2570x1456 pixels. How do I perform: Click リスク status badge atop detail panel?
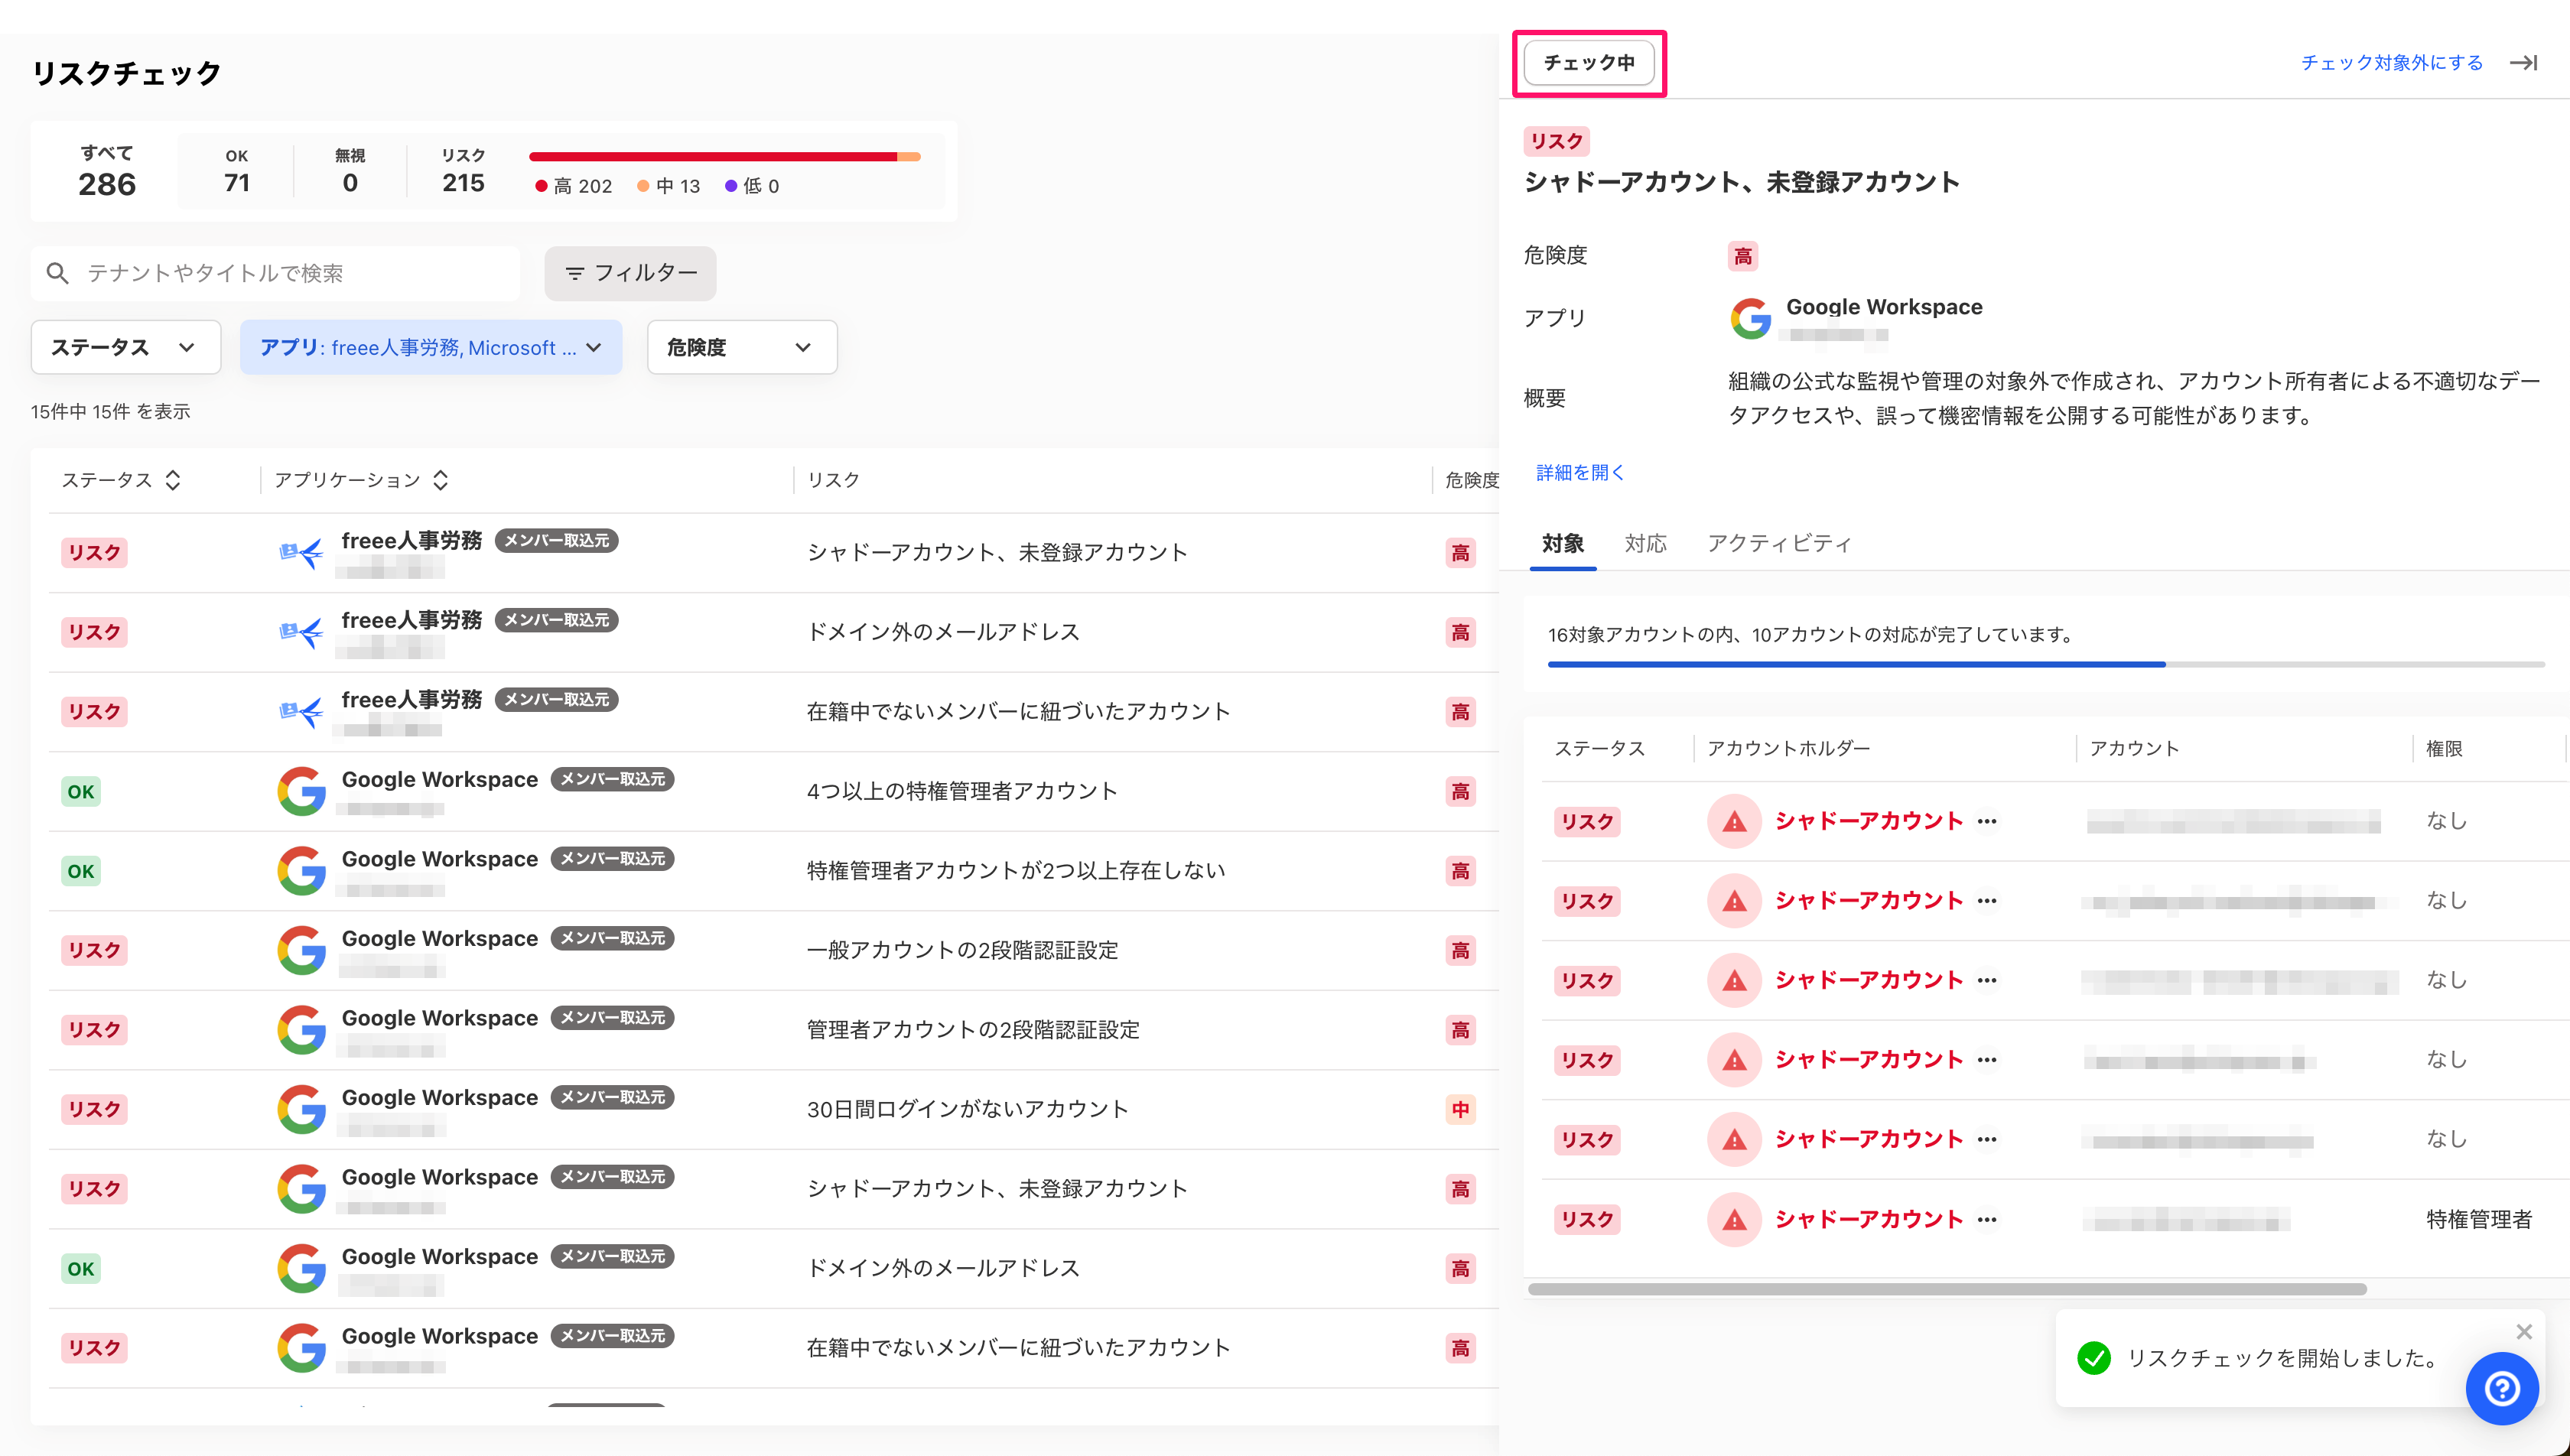click(1556, 141)
